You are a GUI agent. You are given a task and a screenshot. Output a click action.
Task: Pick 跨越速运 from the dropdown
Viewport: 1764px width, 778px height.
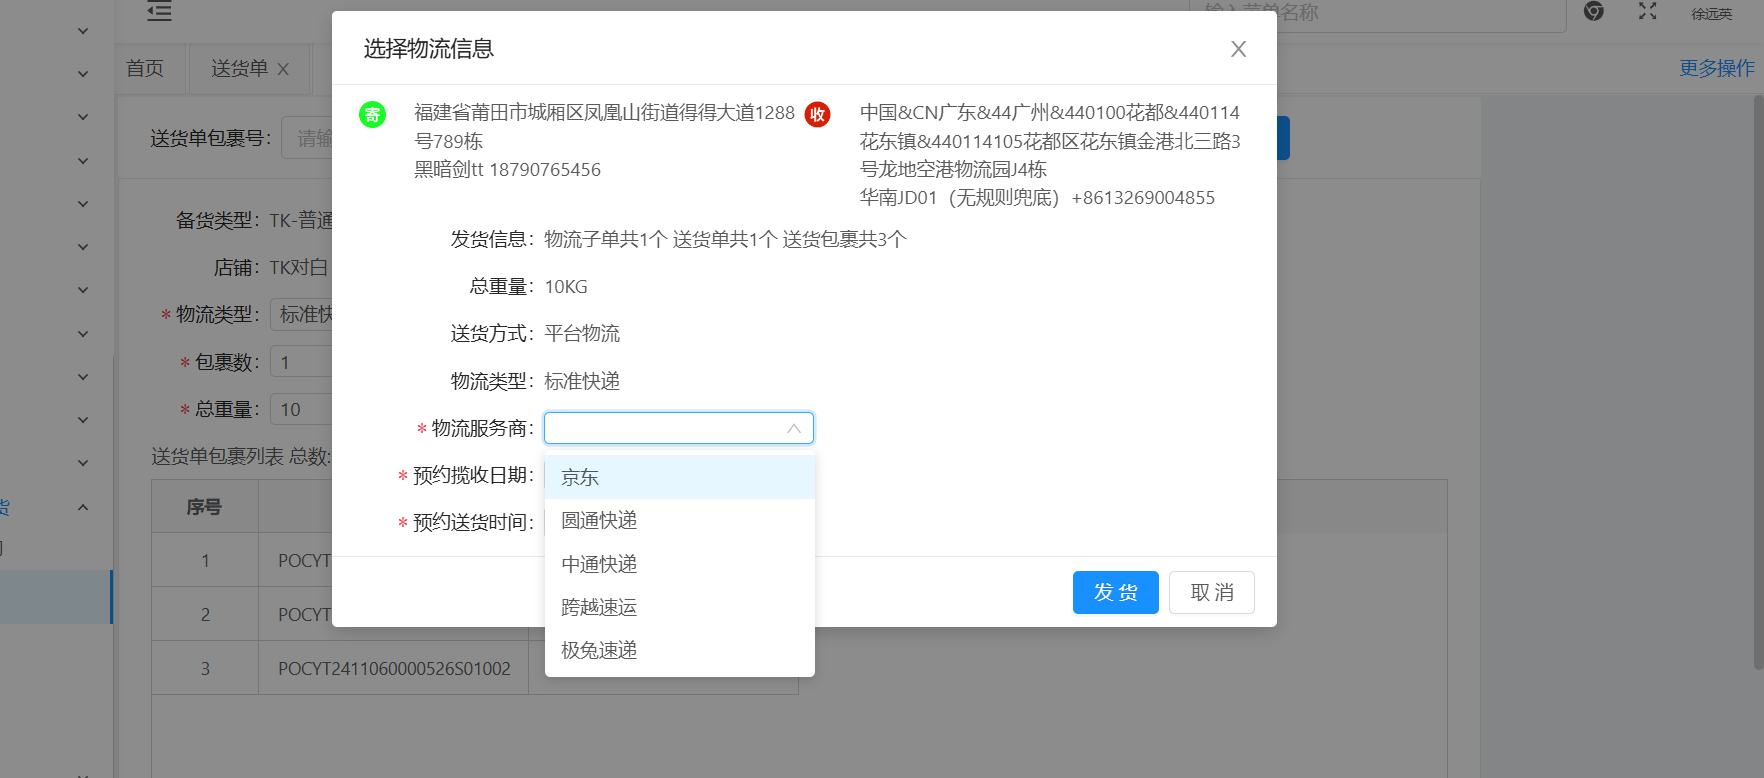599,607
